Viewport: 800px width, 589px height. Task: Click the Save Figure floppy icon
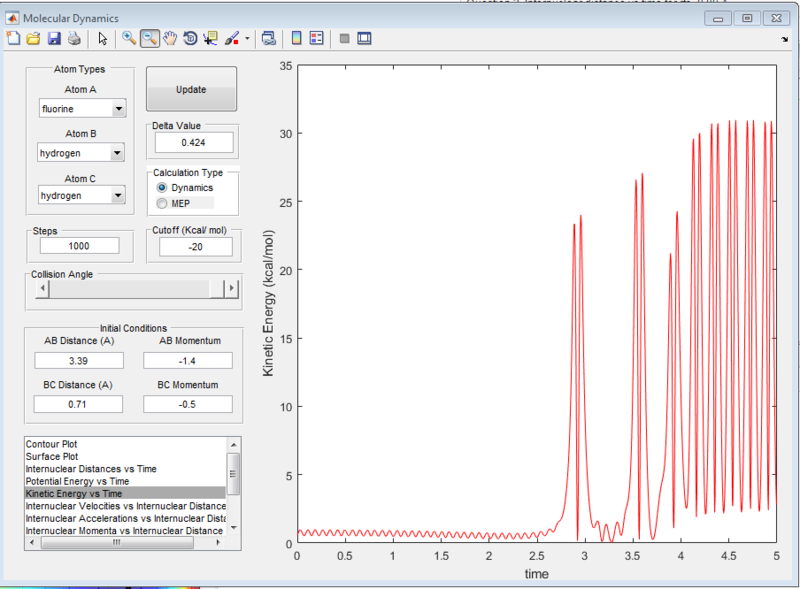(x=54, y=39)
